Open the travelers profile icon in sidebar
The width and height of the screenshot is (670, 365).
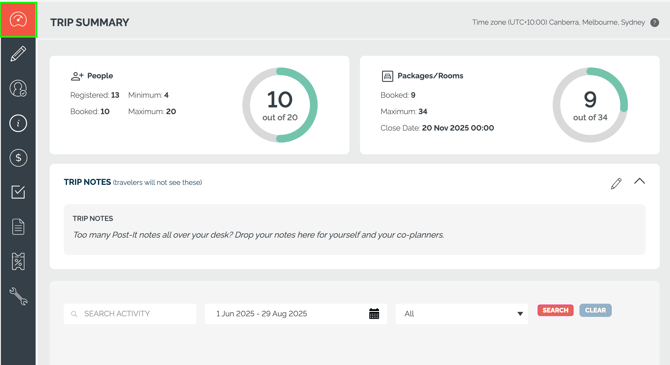tap(18, 88)
